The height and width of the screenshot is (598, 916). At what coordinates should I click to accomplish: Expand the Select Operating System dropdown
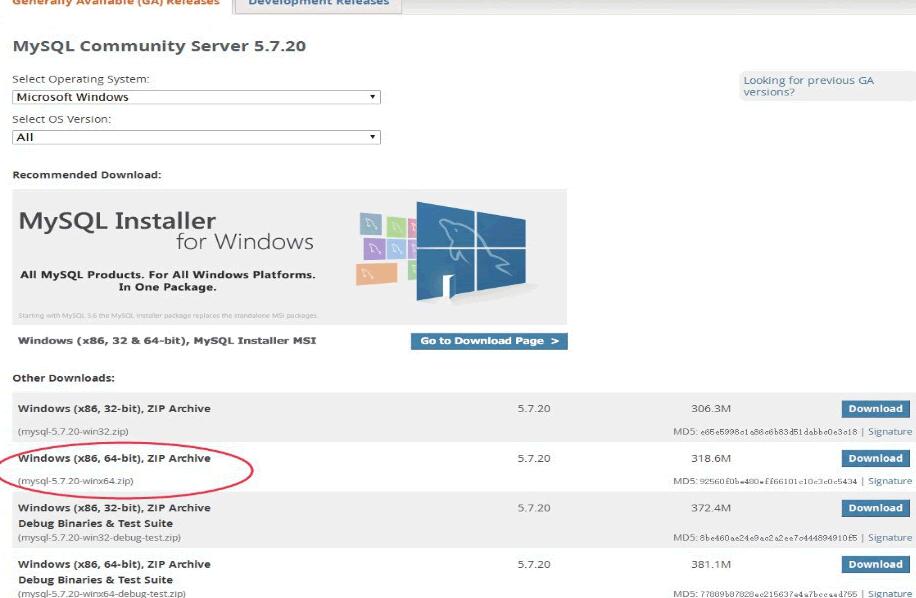click(x=197, y=97)
